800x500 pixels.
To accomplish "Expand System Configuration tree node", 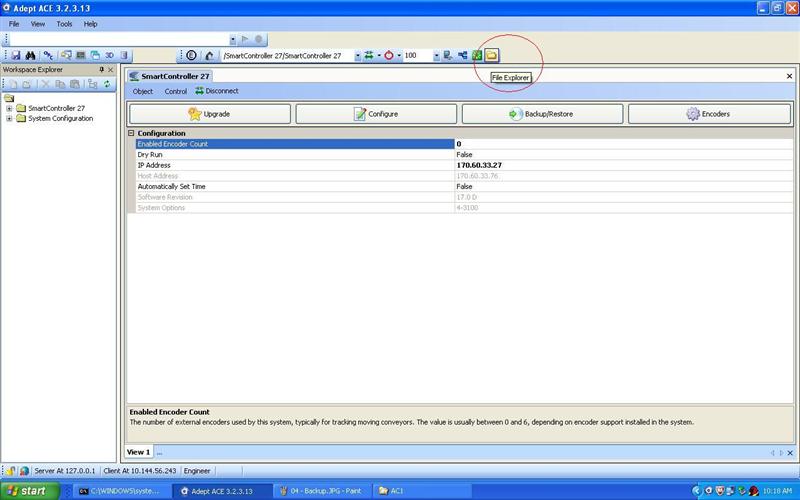I will click(9, 118).
